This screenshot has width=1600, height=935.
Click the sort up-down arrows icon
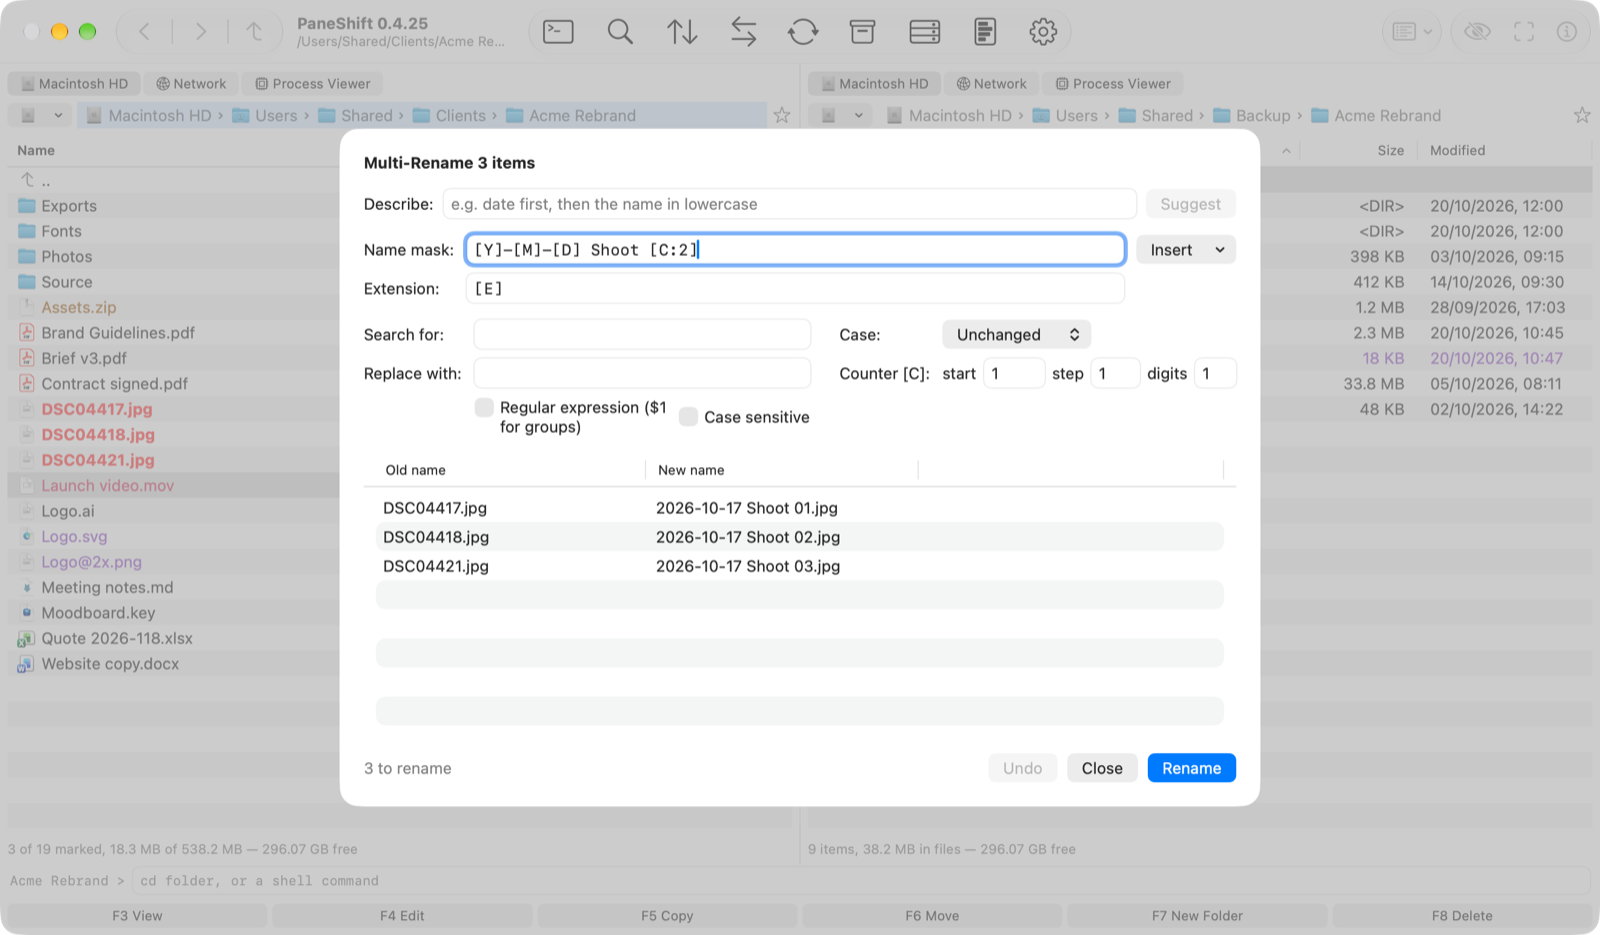(682, 32)
